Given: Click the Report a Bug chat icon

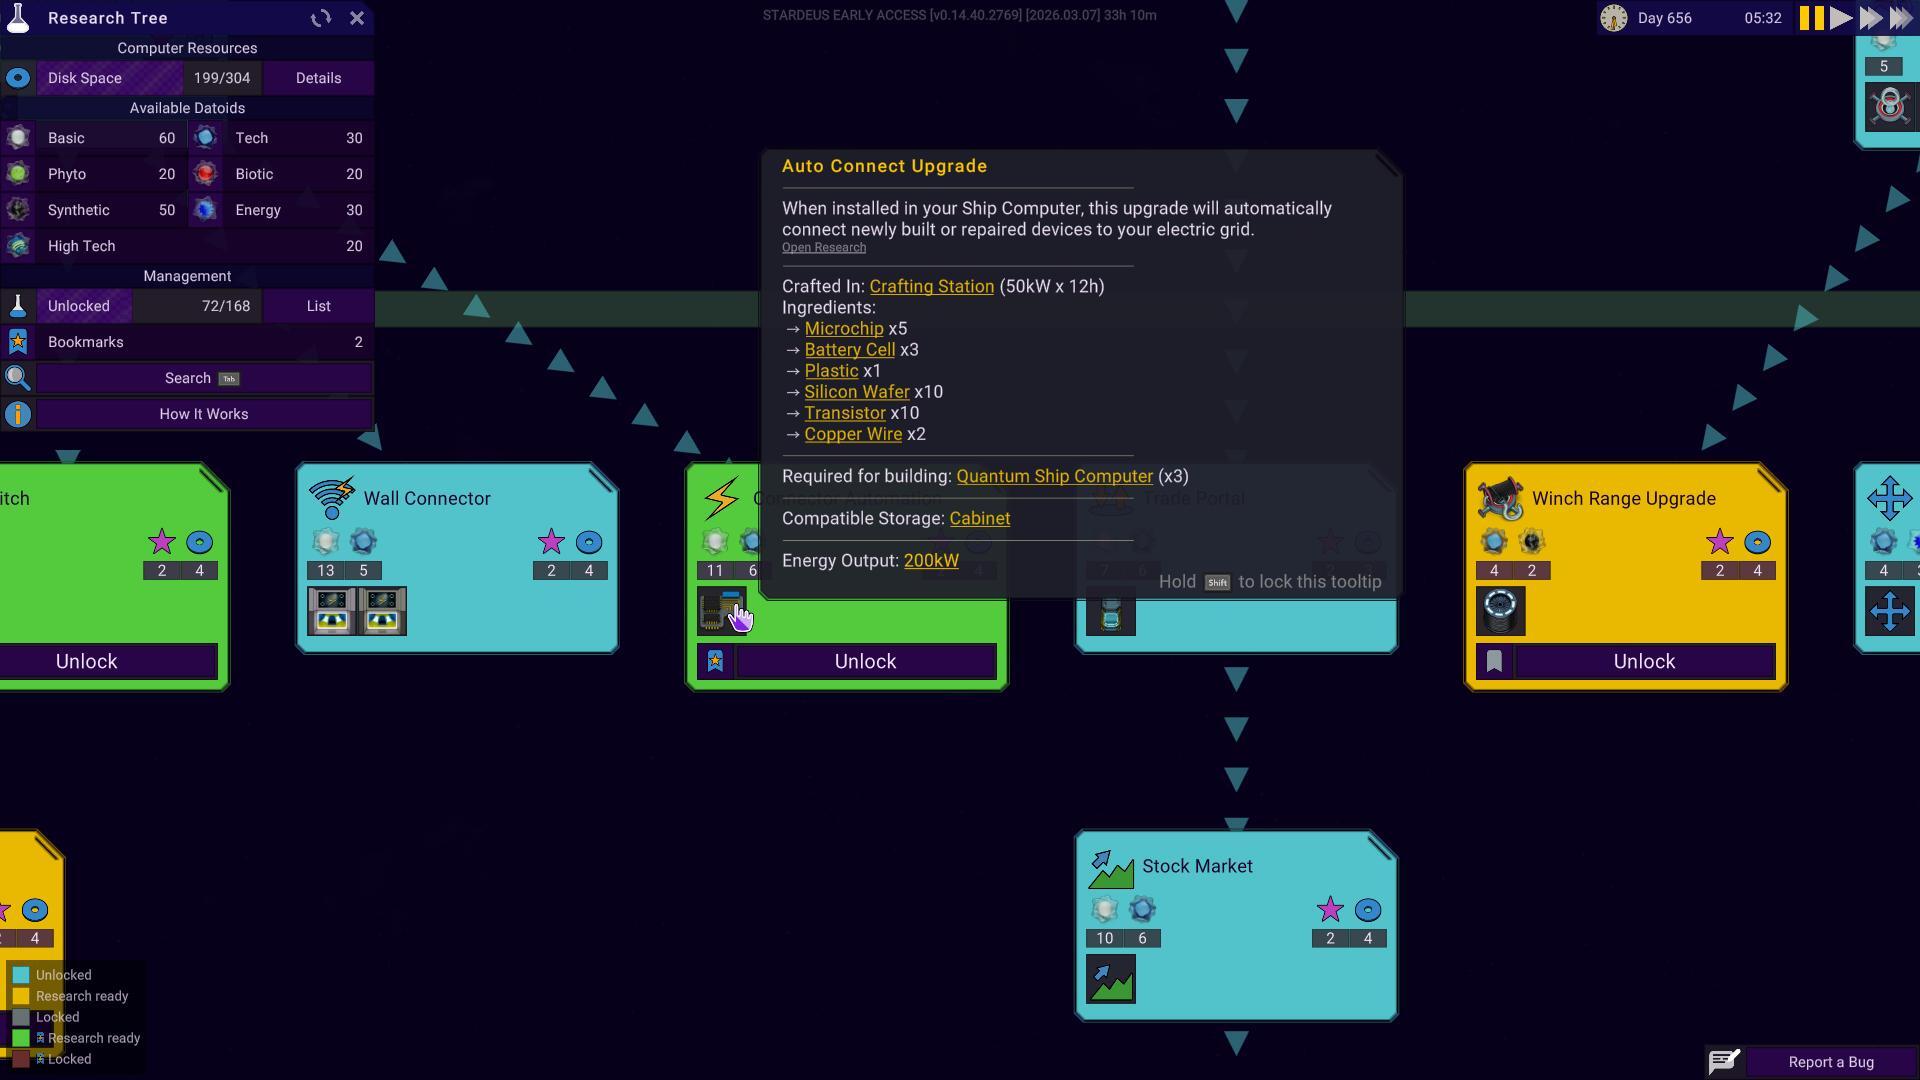Looking at the screenshot, I should [x=1724, y=1061].
